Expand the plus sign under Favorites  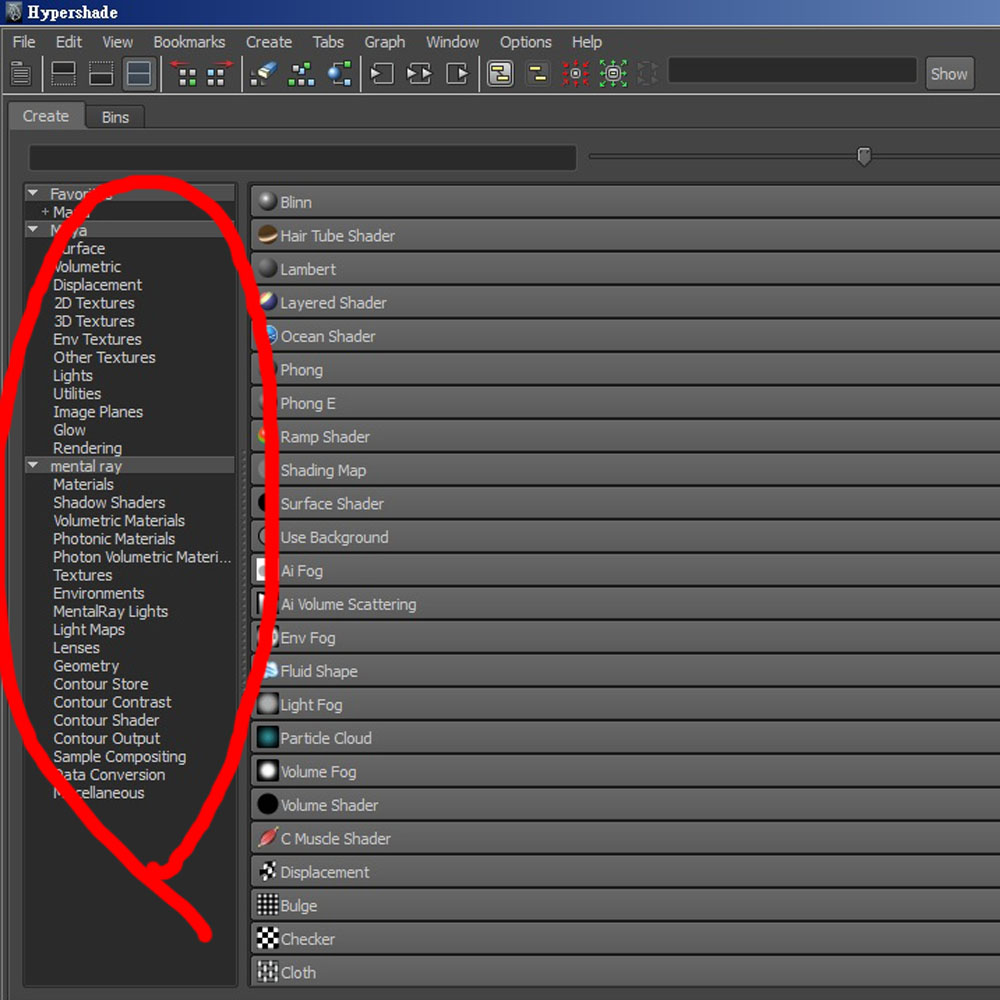click(45, 212)
